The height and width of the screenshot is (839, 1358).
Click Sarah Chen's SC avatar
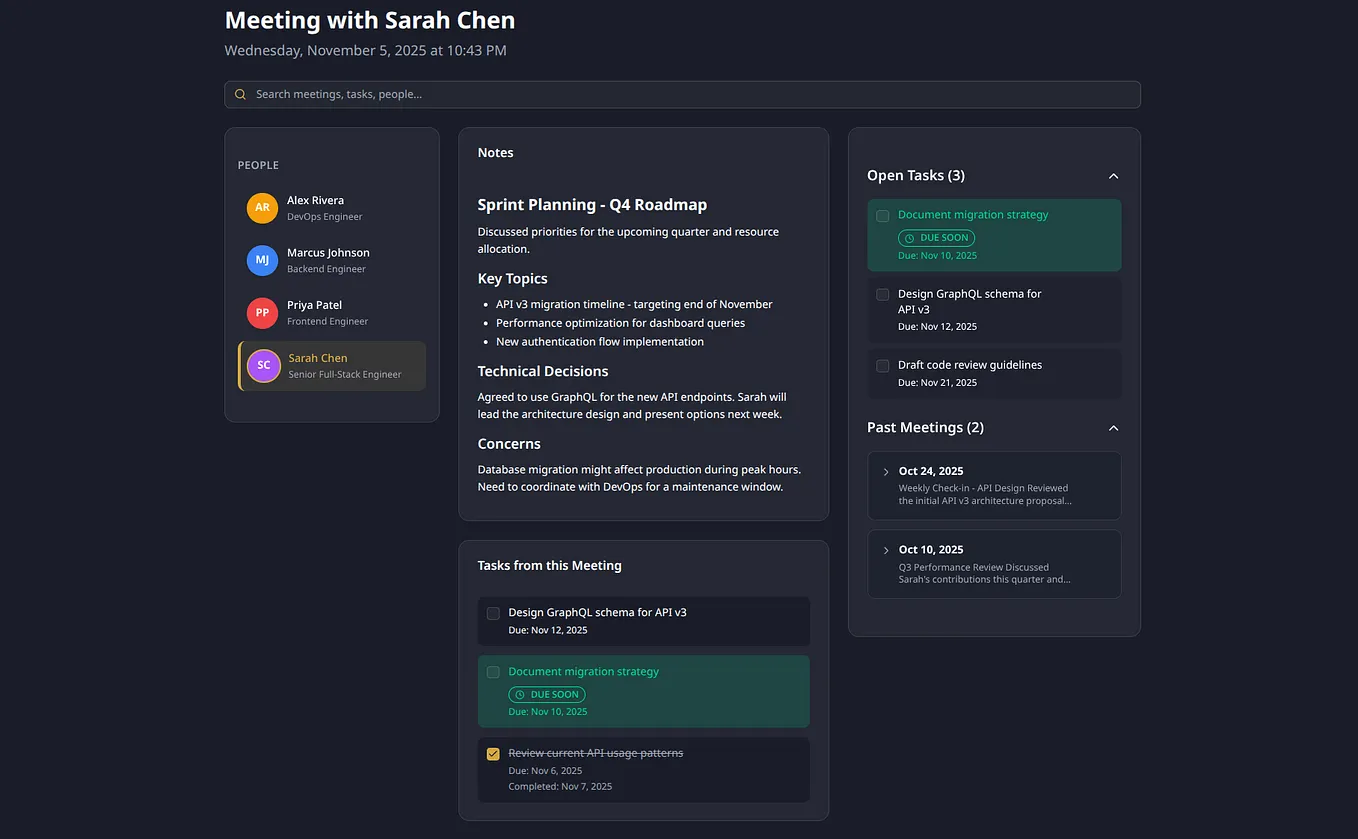click(263, 366)
